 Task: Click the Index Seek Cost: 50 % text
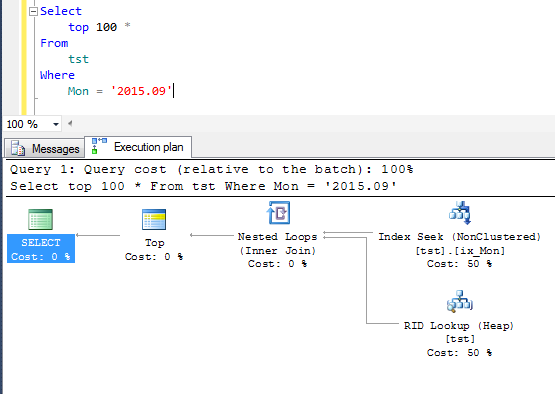(x=459, y=264)
